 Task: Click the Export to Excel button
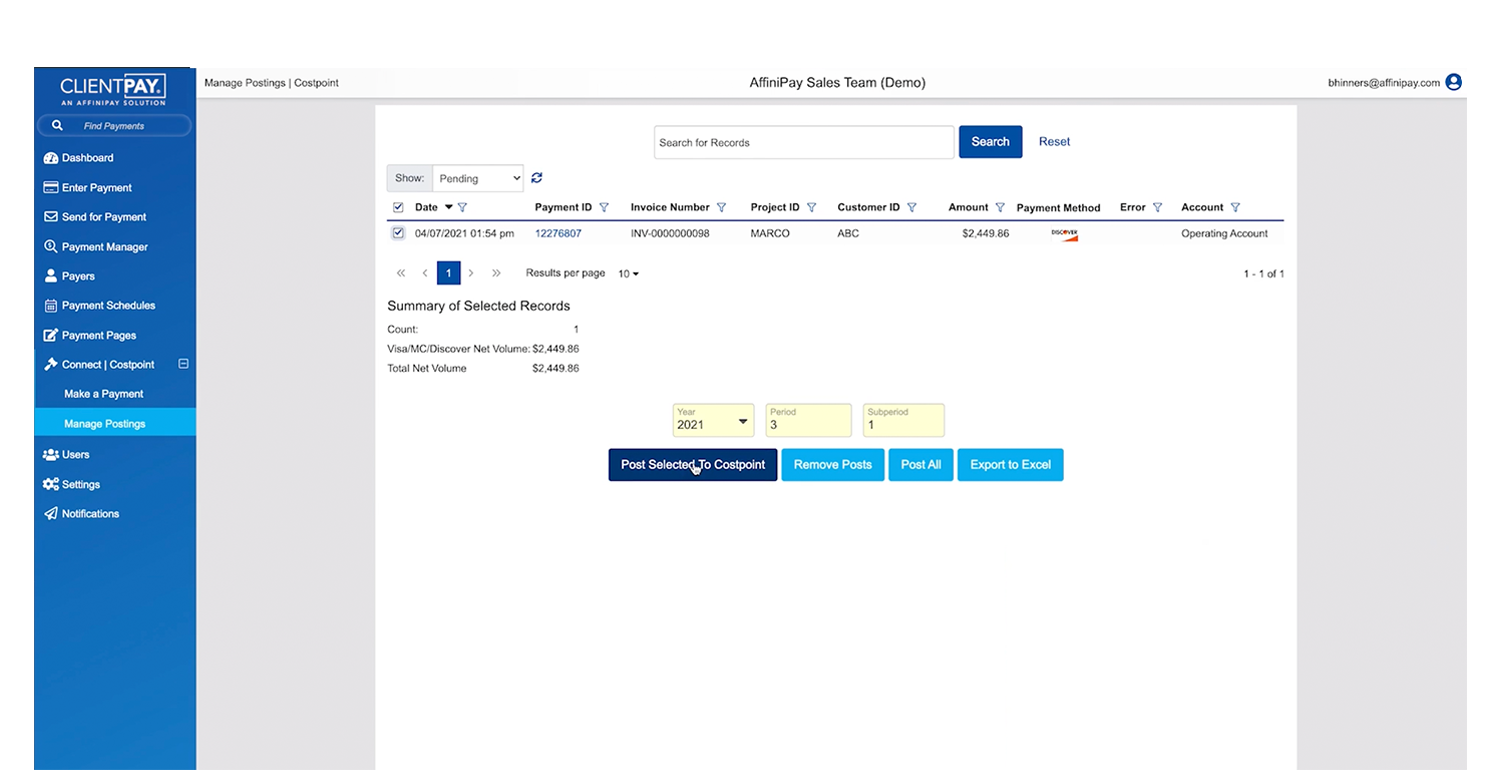(1010, 465)
